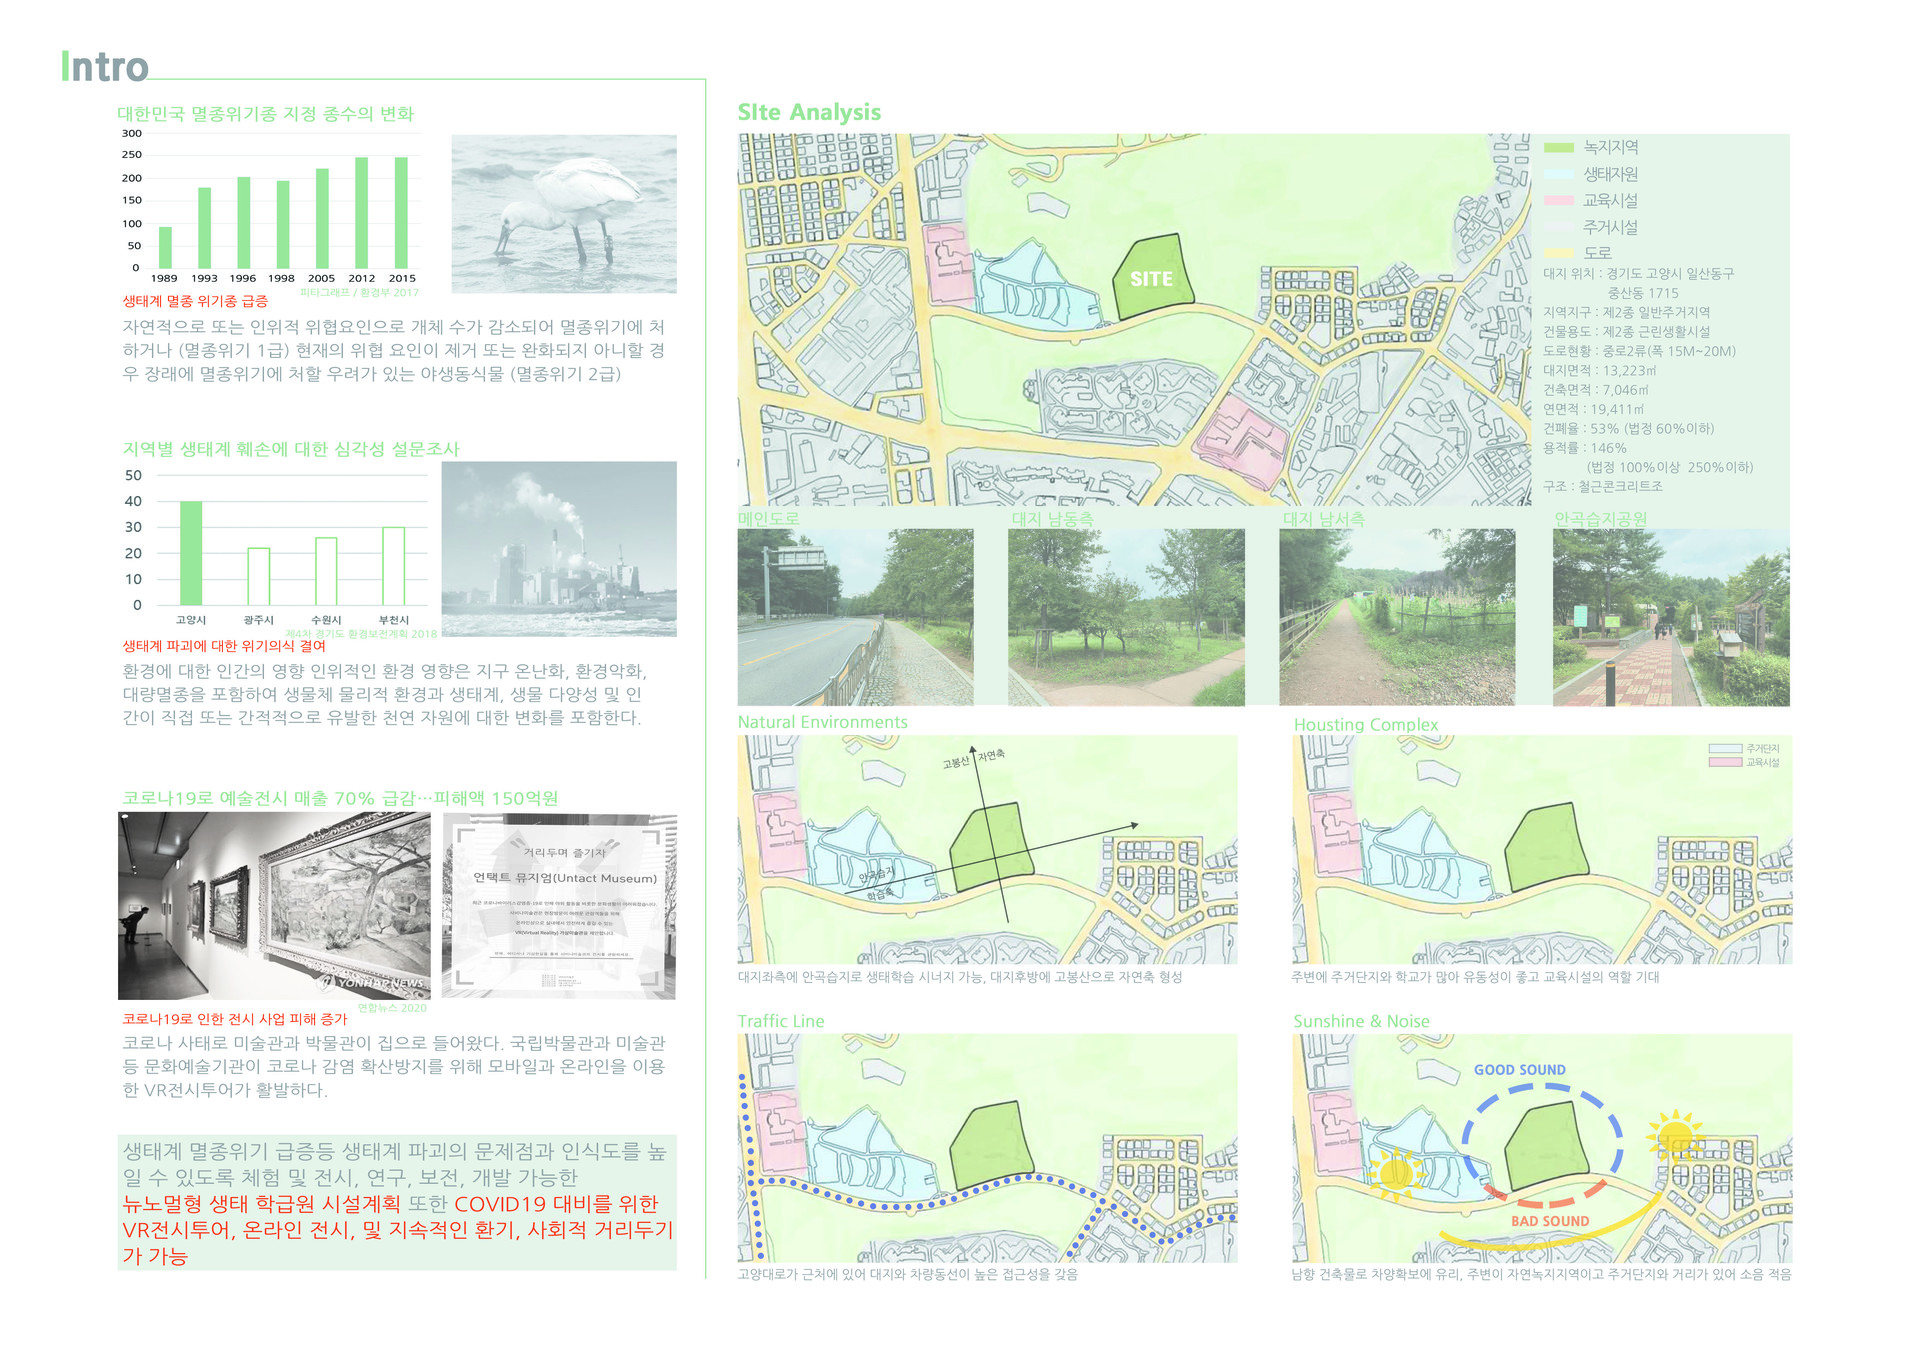Viewport: 1920px width, 1358px height.
Task: Open the Untact Museum notice image
Action: 559,906
